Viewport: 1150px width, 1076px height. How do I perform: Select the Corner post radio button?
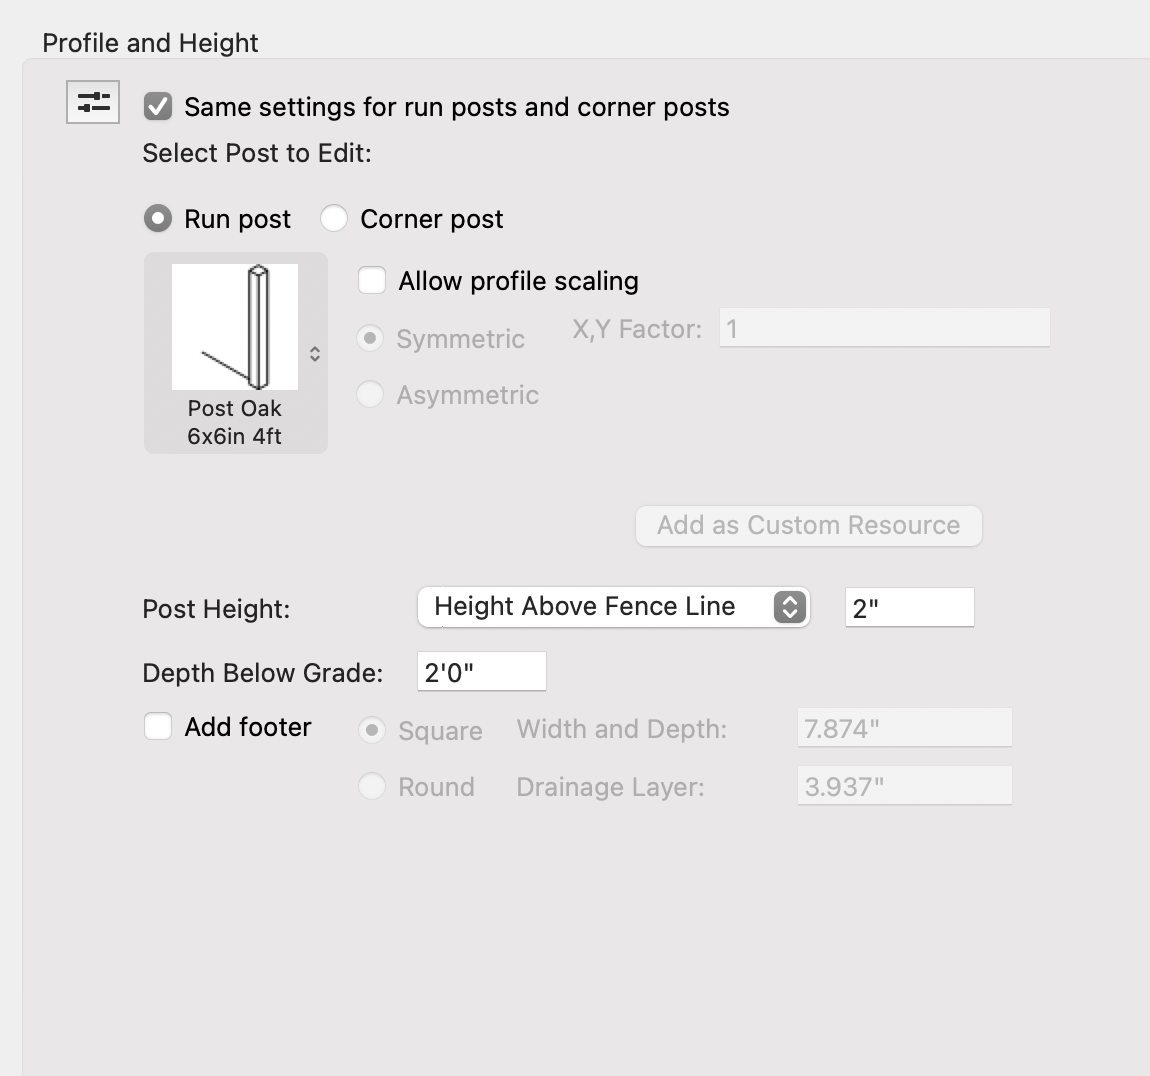[334, 218]
